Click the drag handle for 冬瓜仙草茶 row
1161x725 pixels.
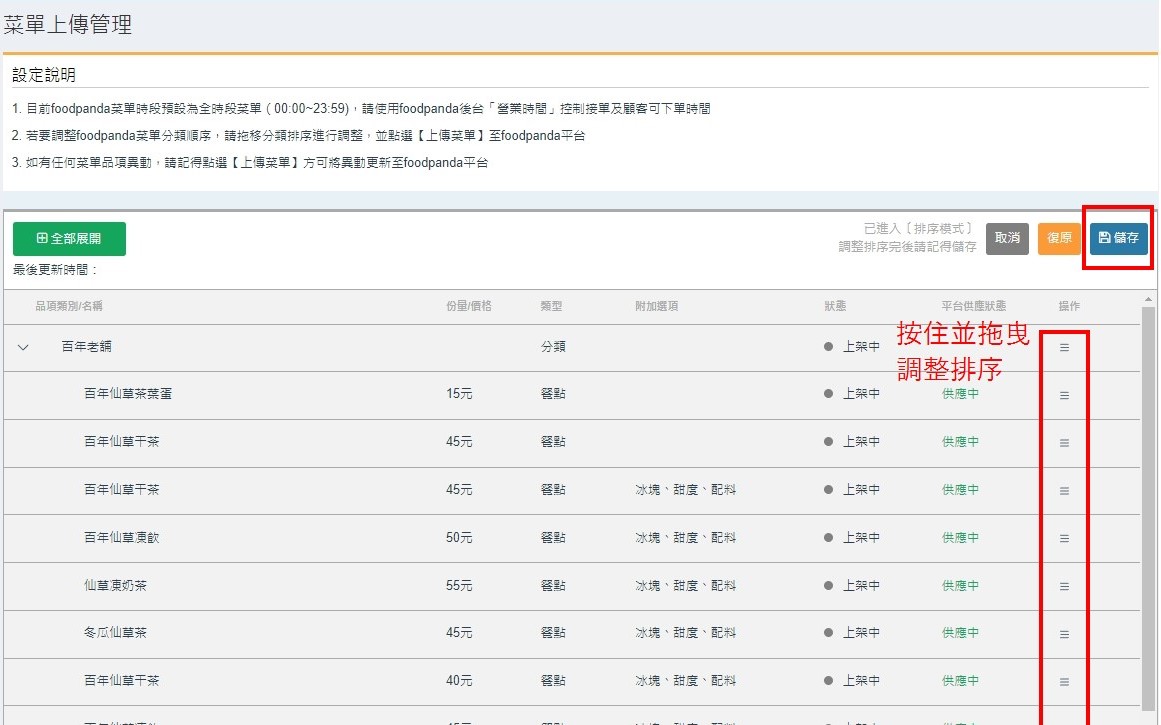pyautogui.click(x=1064, y=634)
